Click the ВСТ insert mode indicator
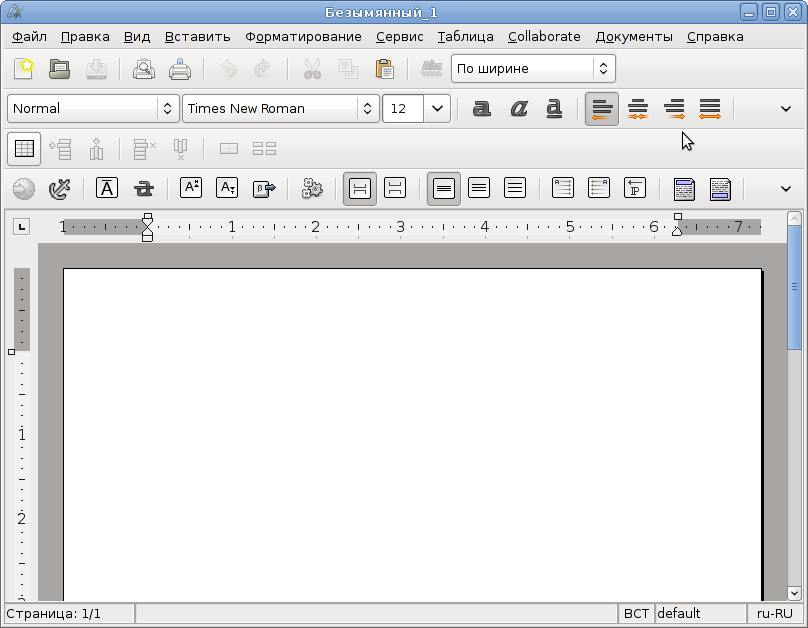Screen dimensions: 808x628 635,613
